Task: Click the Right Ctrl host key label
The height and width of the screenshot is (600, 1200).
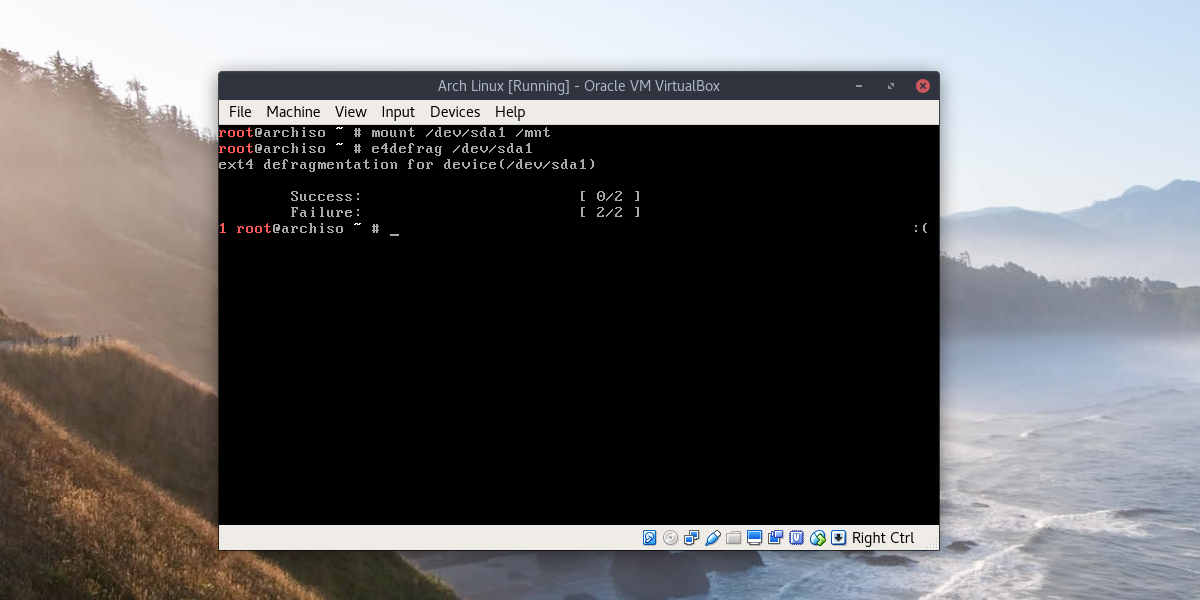Action: 883,538
